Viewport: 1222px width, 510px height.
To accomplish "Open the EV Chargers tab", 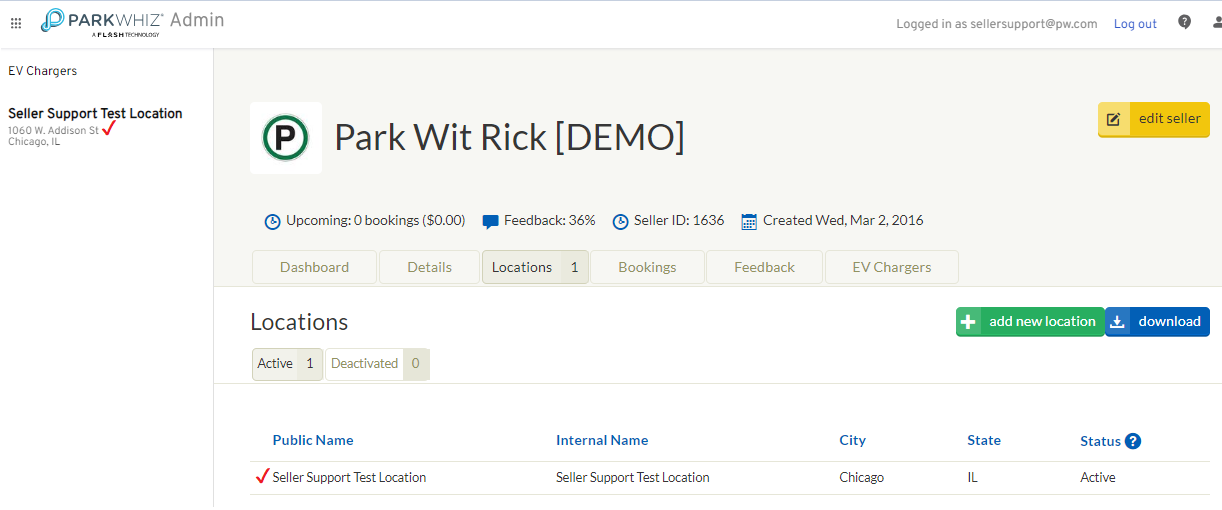I will click(891, 267).
